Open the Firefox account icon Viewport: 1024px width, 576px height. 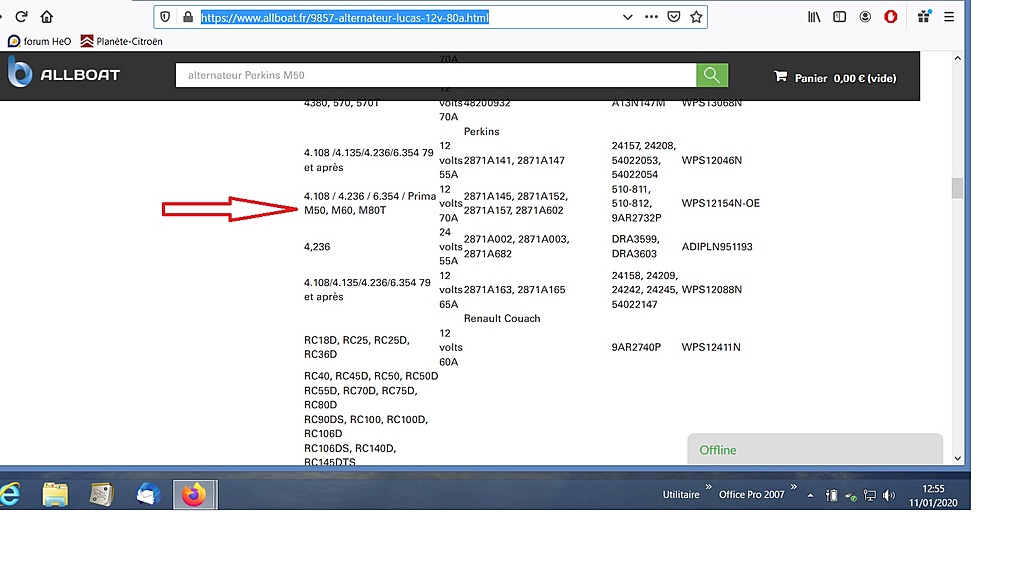[865, 17]
